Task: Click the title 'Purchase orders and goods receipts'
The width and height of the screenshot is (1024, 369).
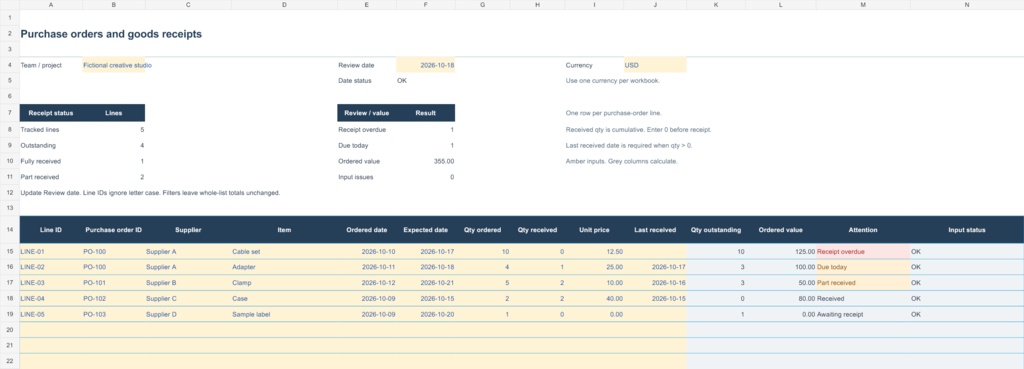Action: click(111, 34)
